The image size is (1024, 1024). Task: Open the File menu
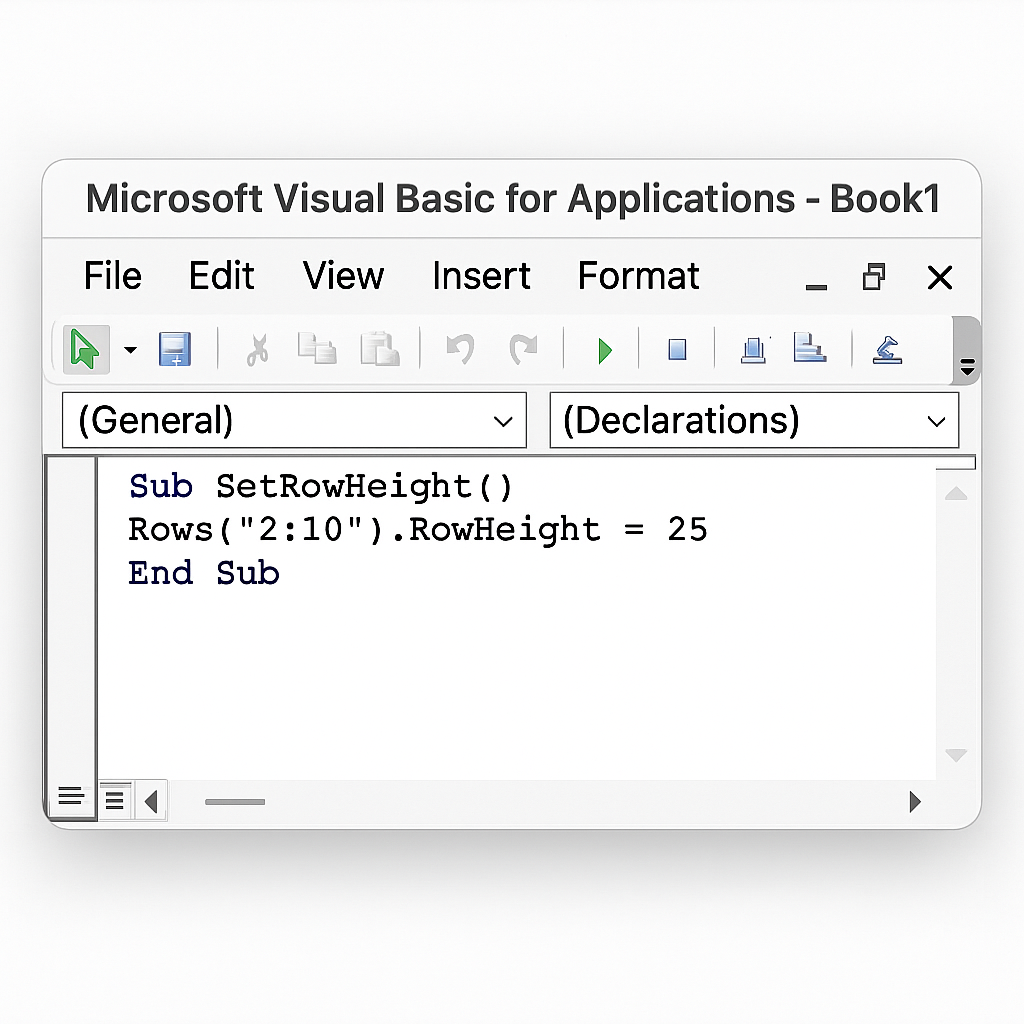coord(112,276)
